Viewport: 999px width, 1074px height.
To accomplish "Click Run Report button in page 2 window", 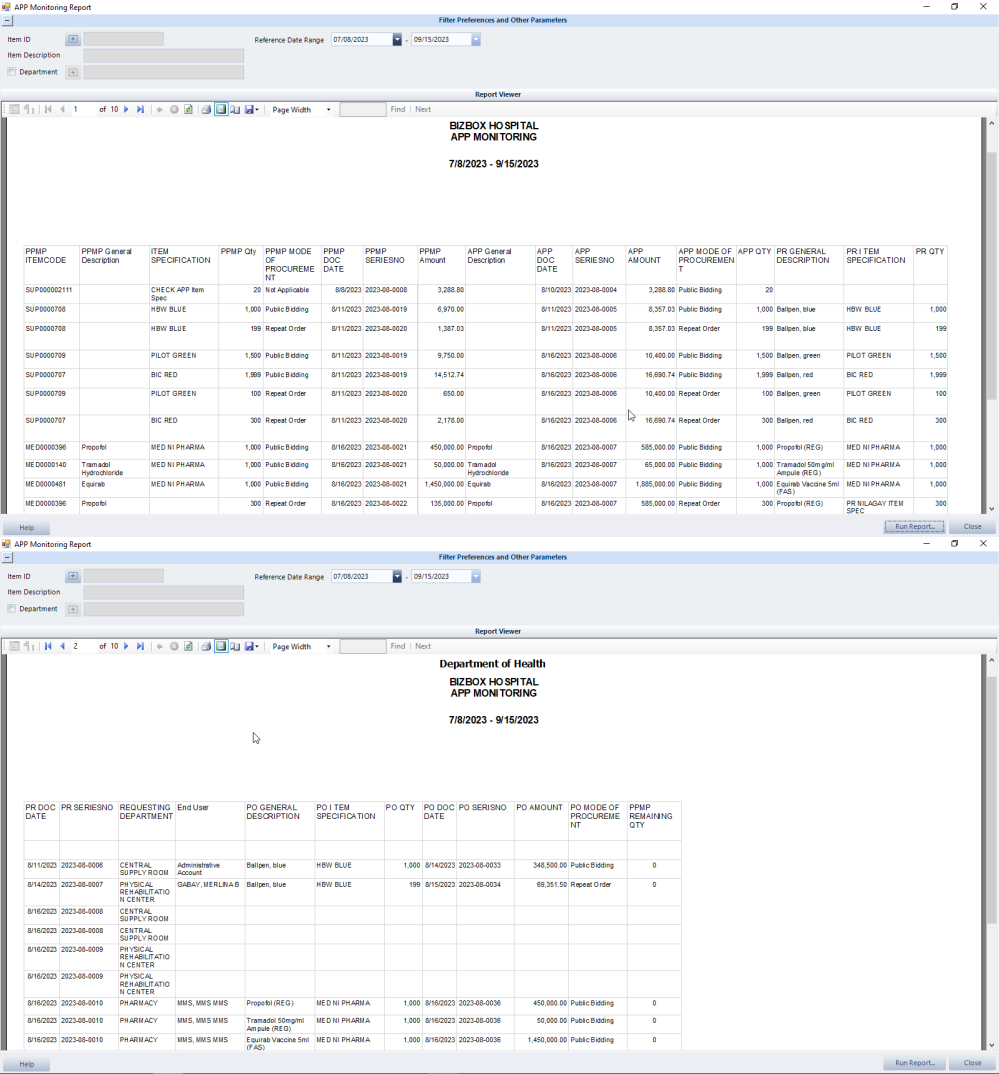I will tap(915, 1063).
